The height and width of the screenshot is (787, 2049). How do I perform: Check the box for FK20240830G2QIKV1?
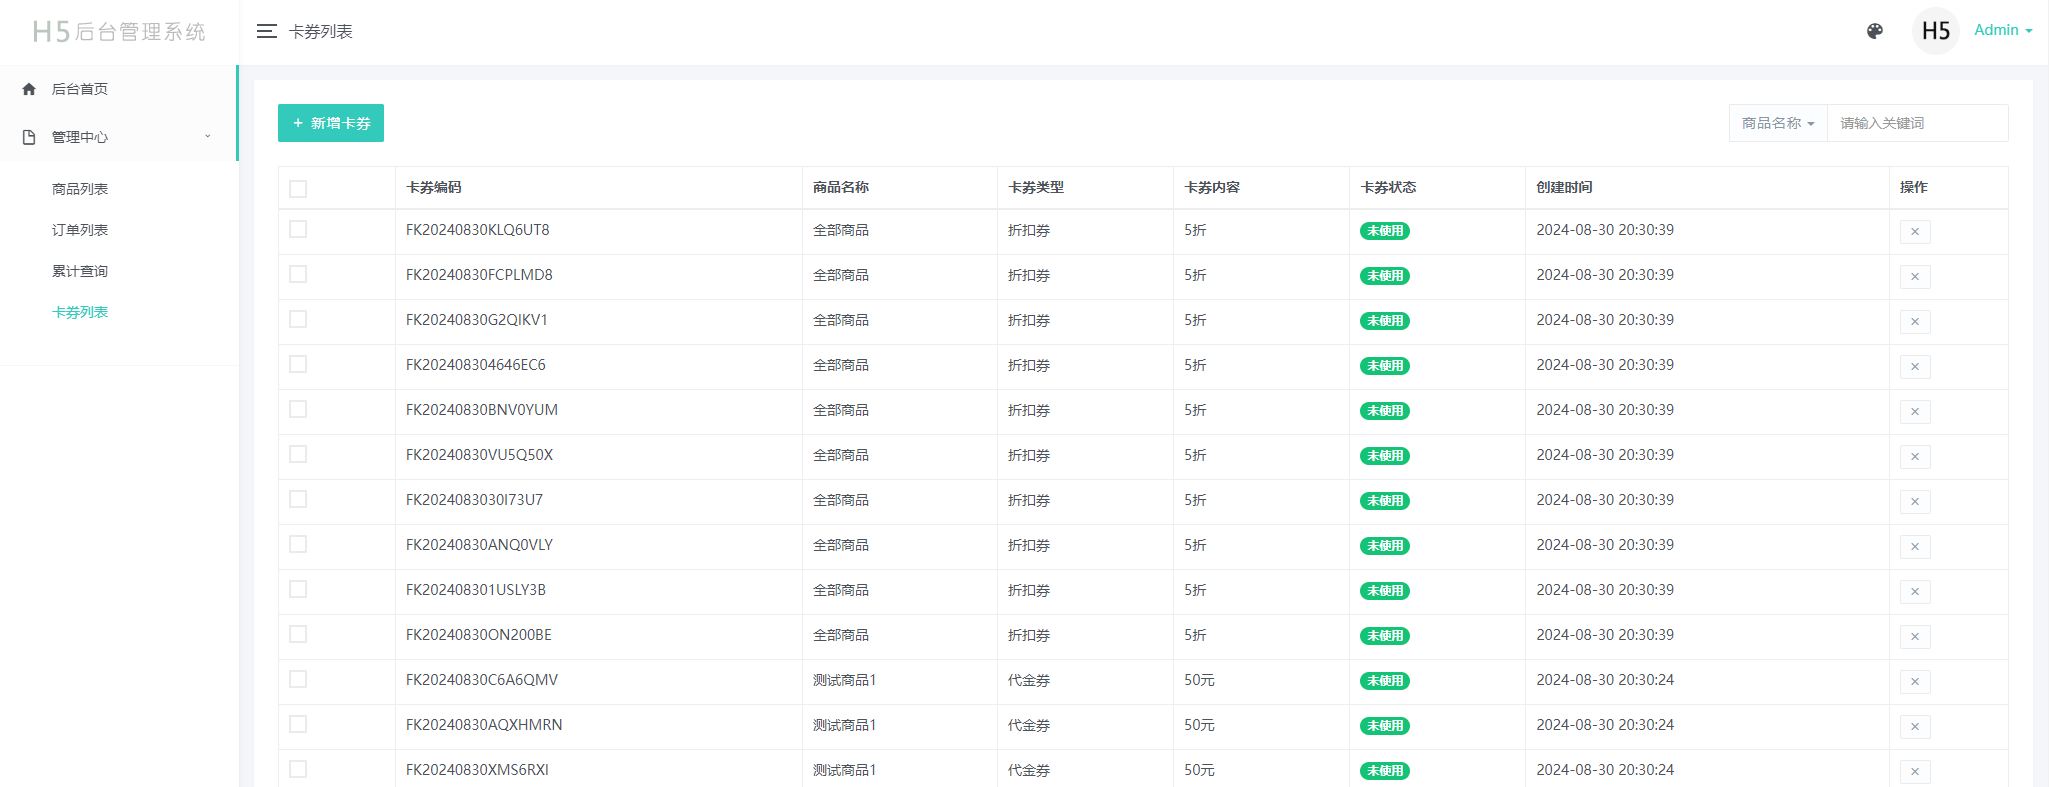(298, 319)
